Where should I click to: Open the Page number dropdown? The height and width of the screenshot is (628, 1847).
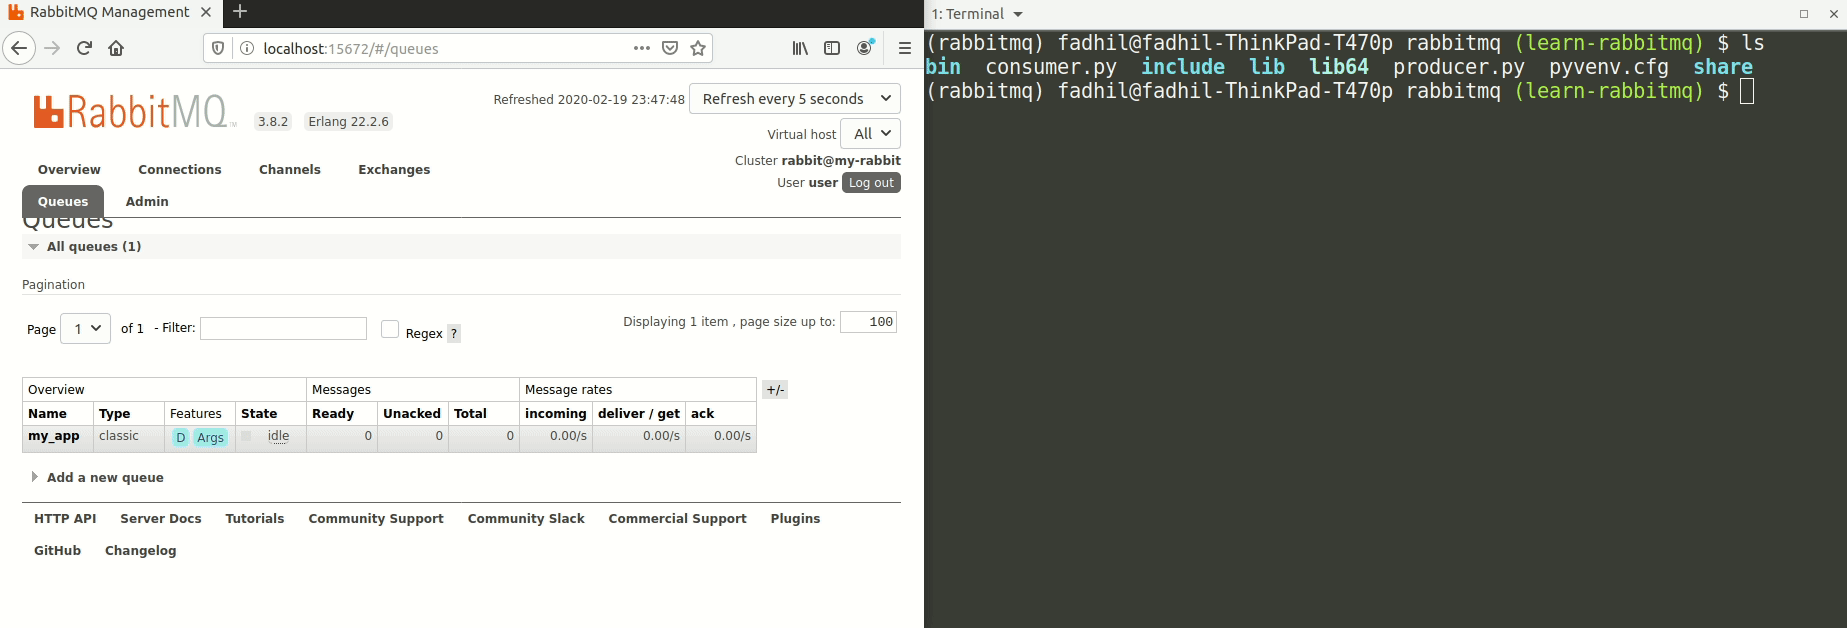(85, 328)
